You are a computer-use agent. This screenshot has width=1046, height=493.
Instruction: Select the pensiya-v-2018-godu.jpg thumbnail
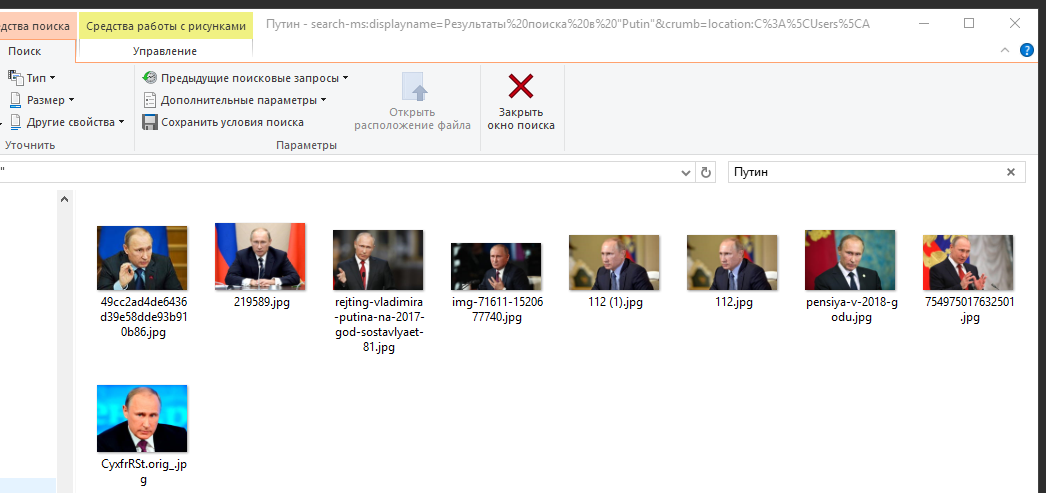tap(850, 260)
